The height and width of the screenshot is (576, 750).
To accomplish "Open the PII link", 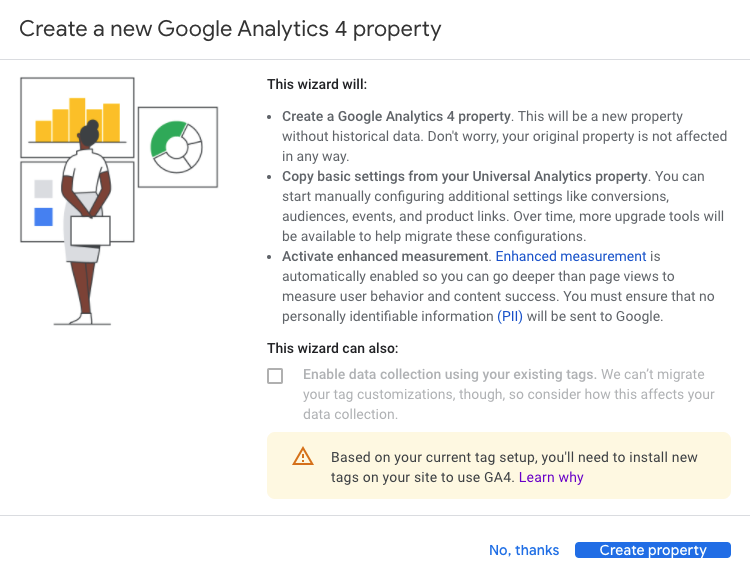I will coord(510,317).
